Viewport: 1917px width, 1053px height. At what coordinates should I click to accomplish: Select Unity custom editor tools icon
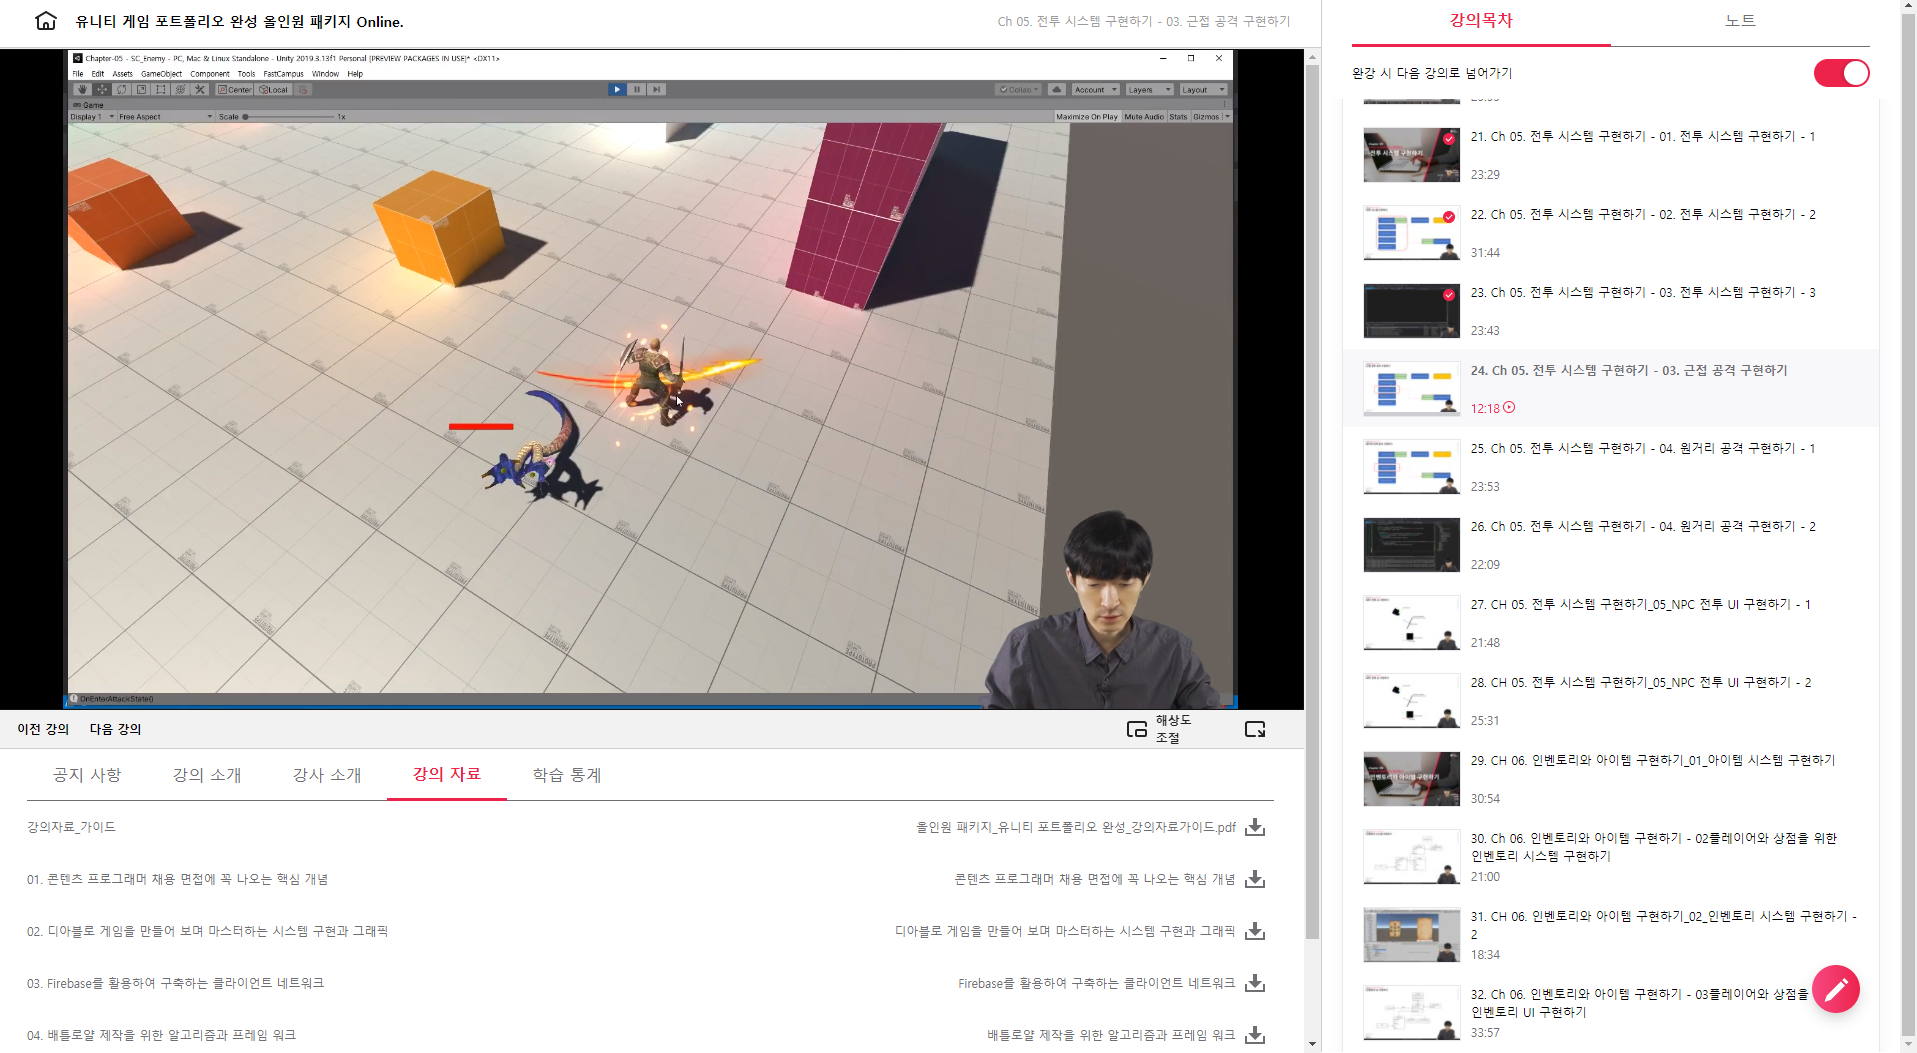pos(199,89)
